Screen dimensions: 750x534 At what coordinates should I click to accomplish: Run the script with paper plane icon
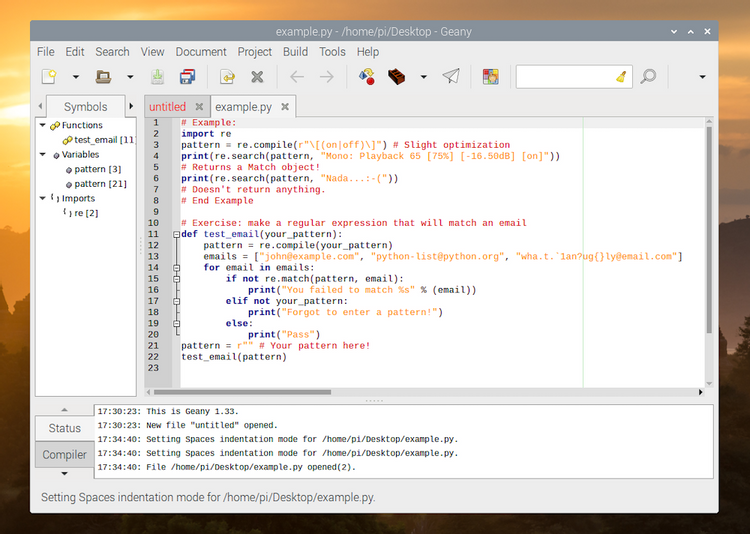pos(451,76)
